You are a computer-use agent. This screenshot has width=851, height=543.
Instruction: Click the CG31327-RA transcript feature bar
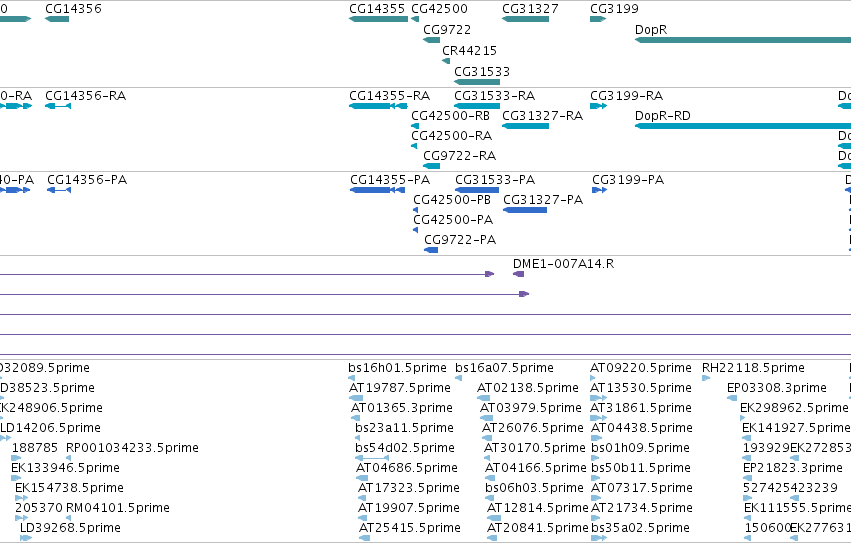[525, 126]
